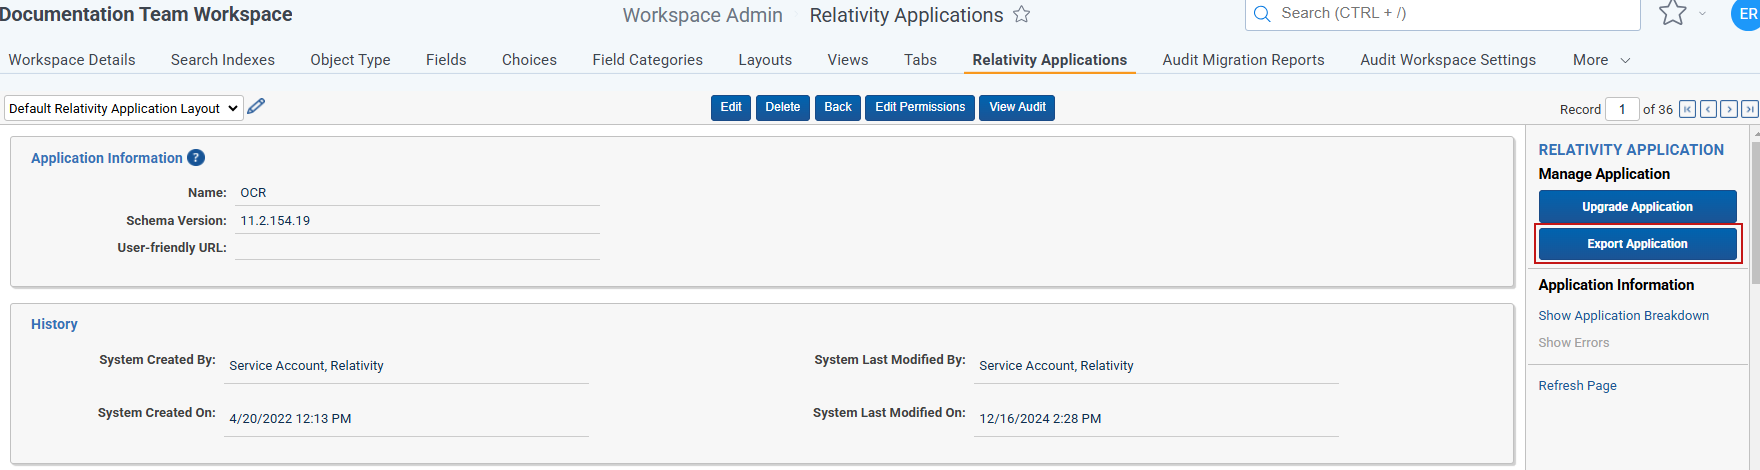Click the Record number input box
This screenshot has width=1760, height=470.
click(x=1622, y=109)
